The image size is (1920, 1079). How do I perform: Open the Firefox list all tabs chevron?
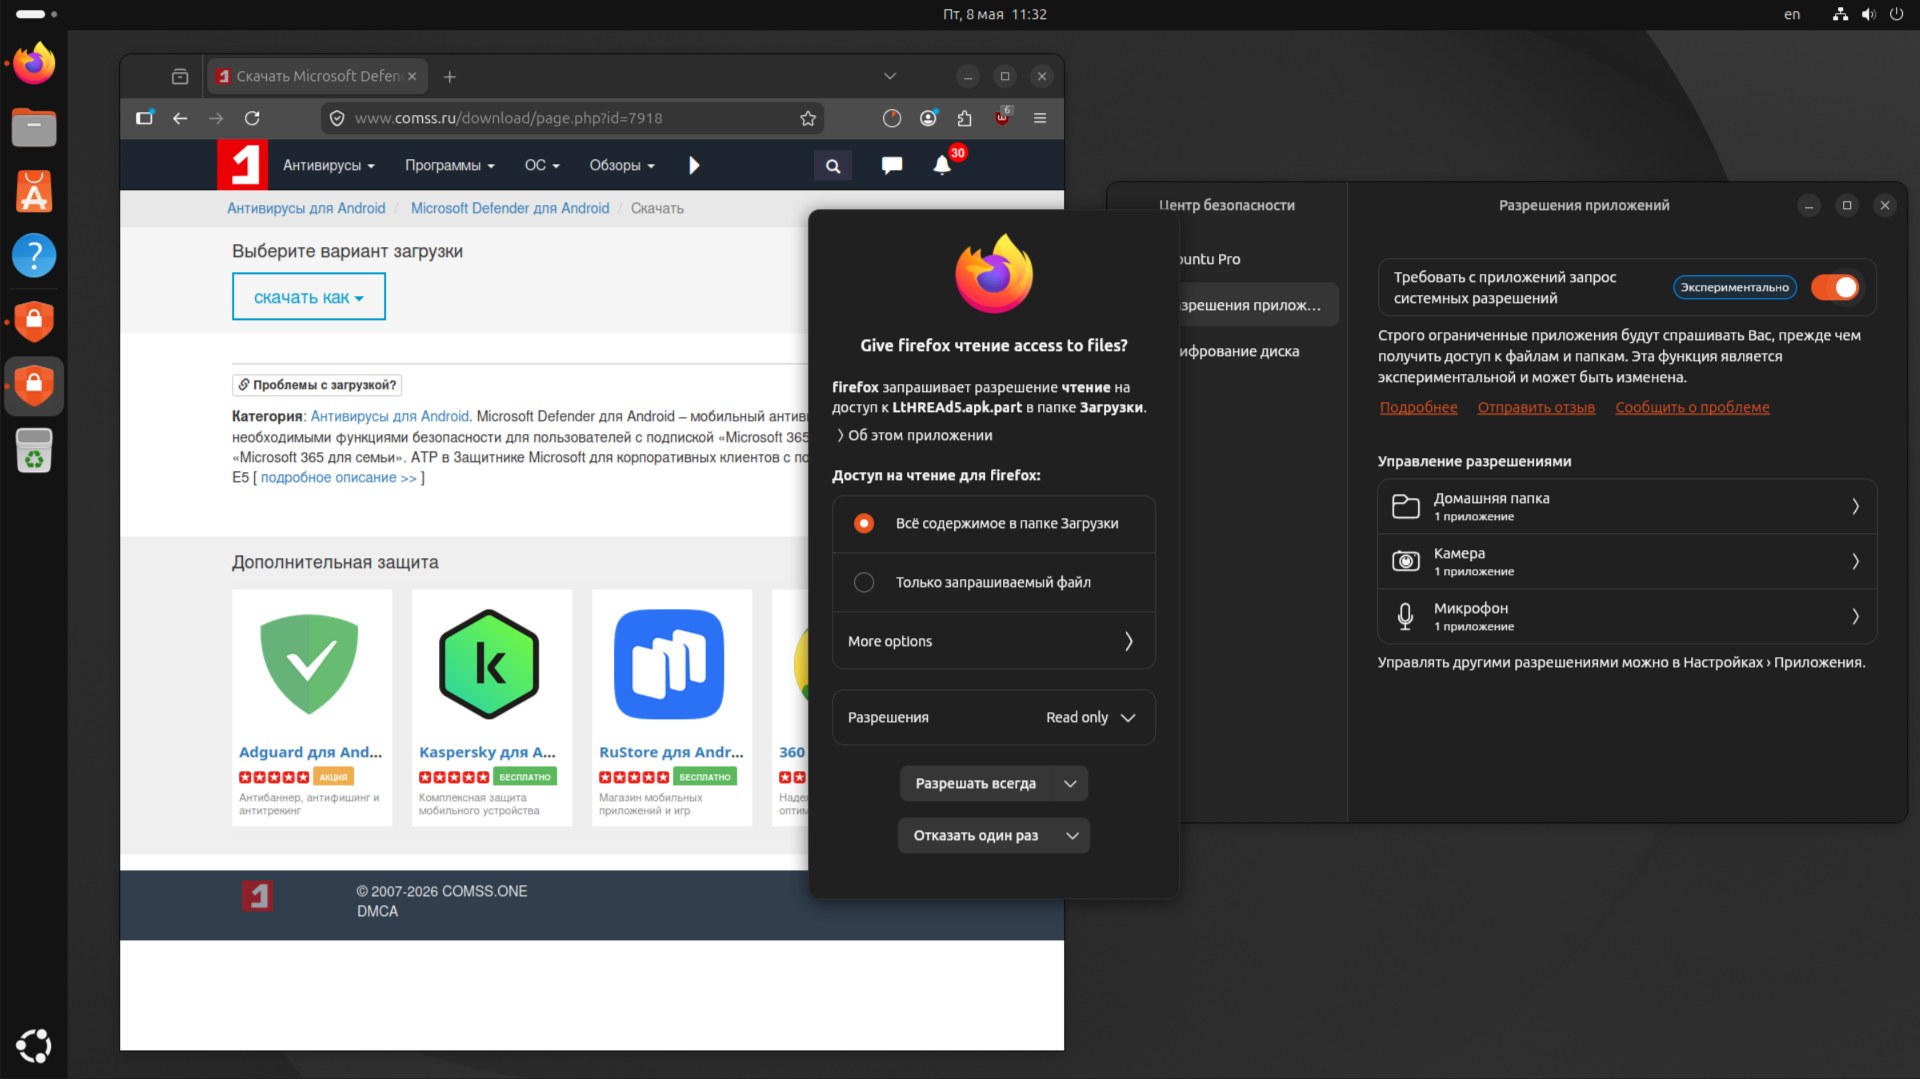[890, 76]
